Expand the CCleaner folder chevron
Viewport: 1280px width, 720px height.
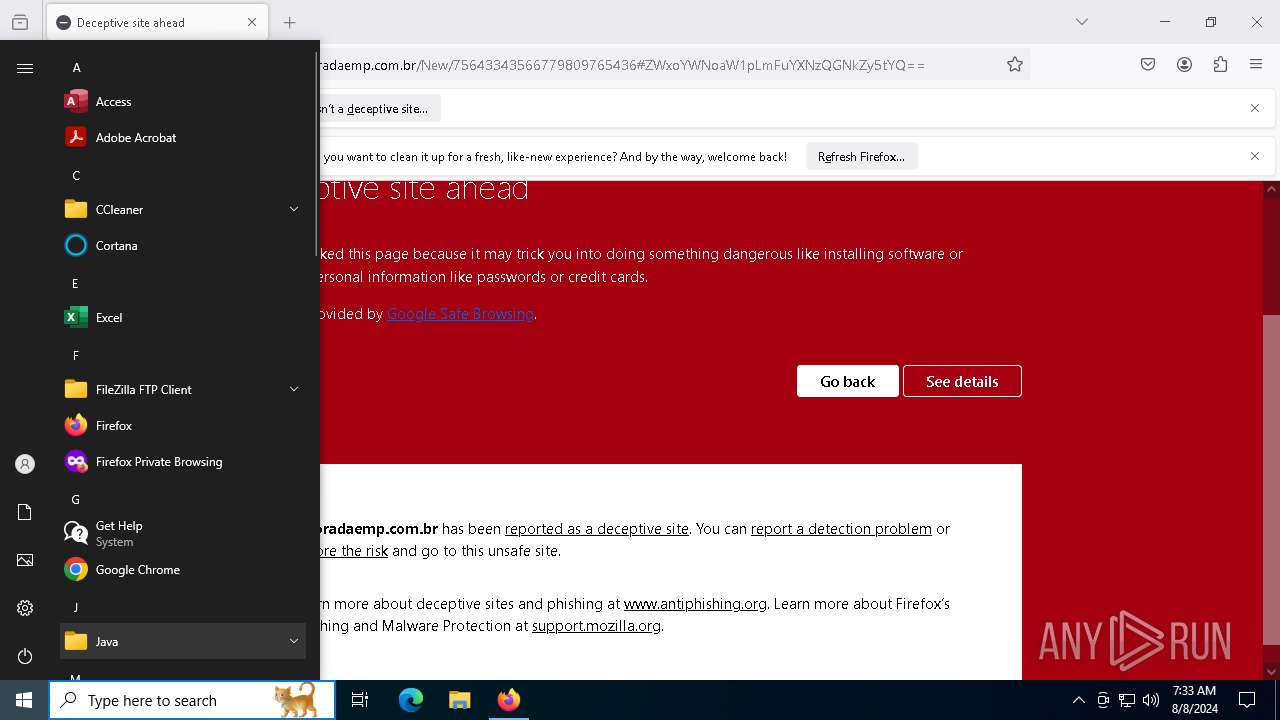click(x=294, y=209)
